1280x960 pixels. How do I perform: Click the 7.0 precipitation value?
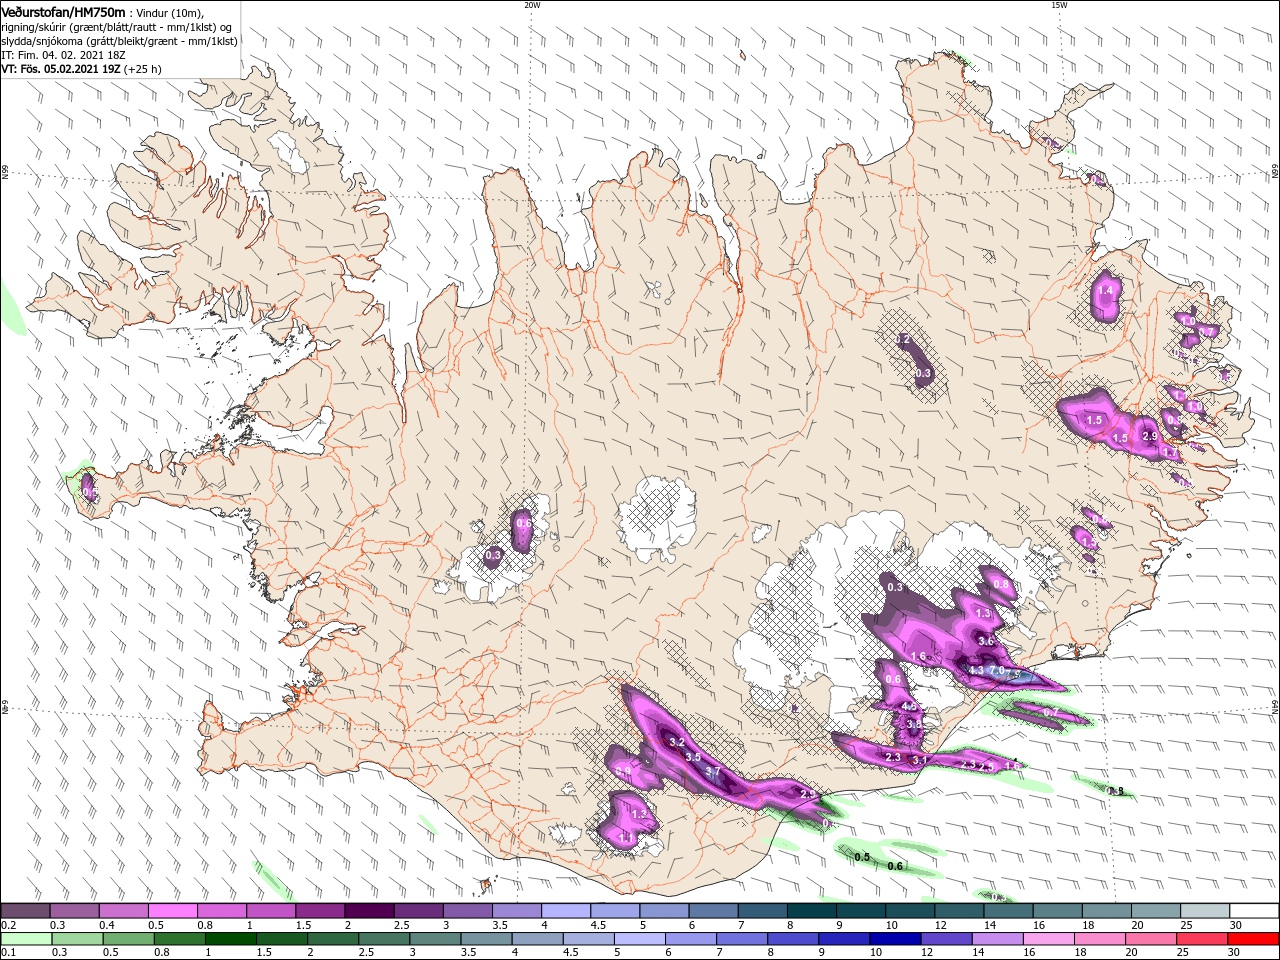[996, 670]
